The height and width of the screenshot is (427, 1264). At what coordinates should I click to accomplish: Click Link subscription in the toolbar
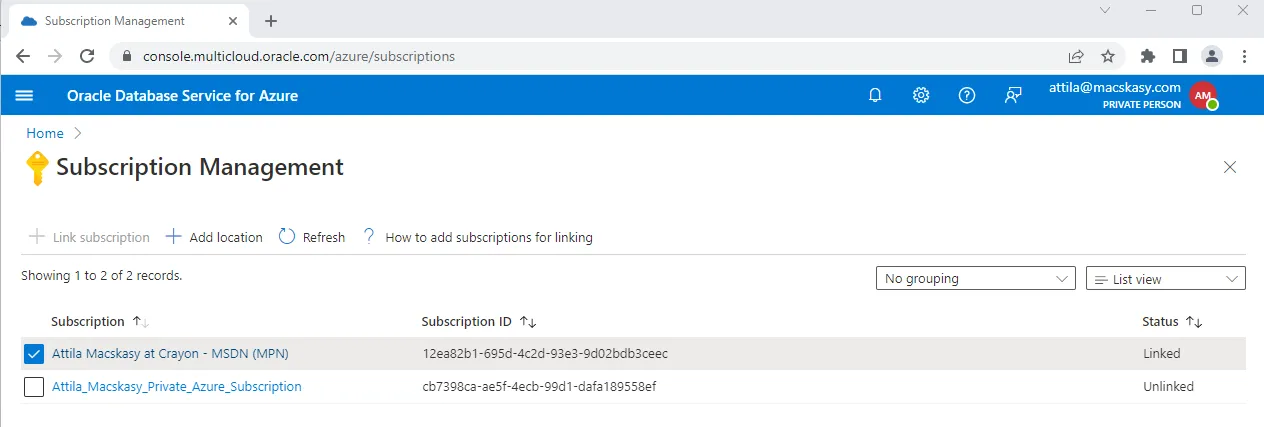point(89,237)
